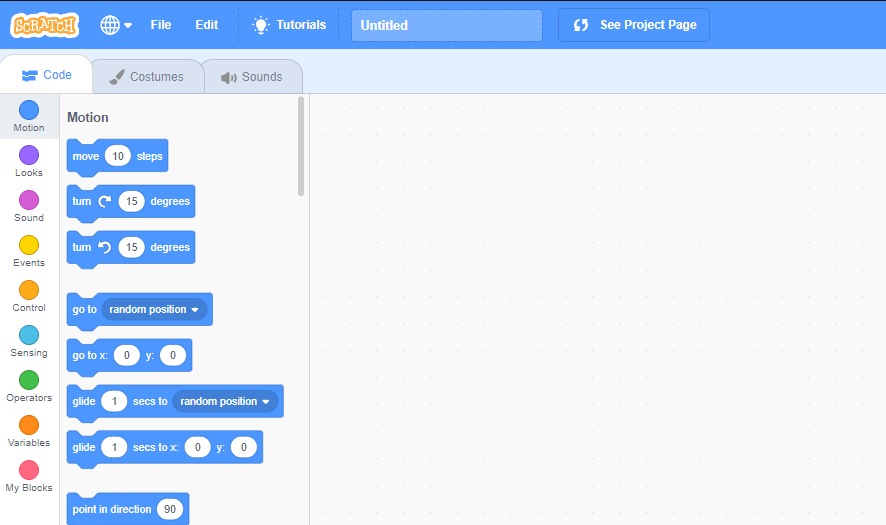Select the Operators category circle
This screenshot has width=886, height=525.
pyautogui.click(x=29, y=380)
